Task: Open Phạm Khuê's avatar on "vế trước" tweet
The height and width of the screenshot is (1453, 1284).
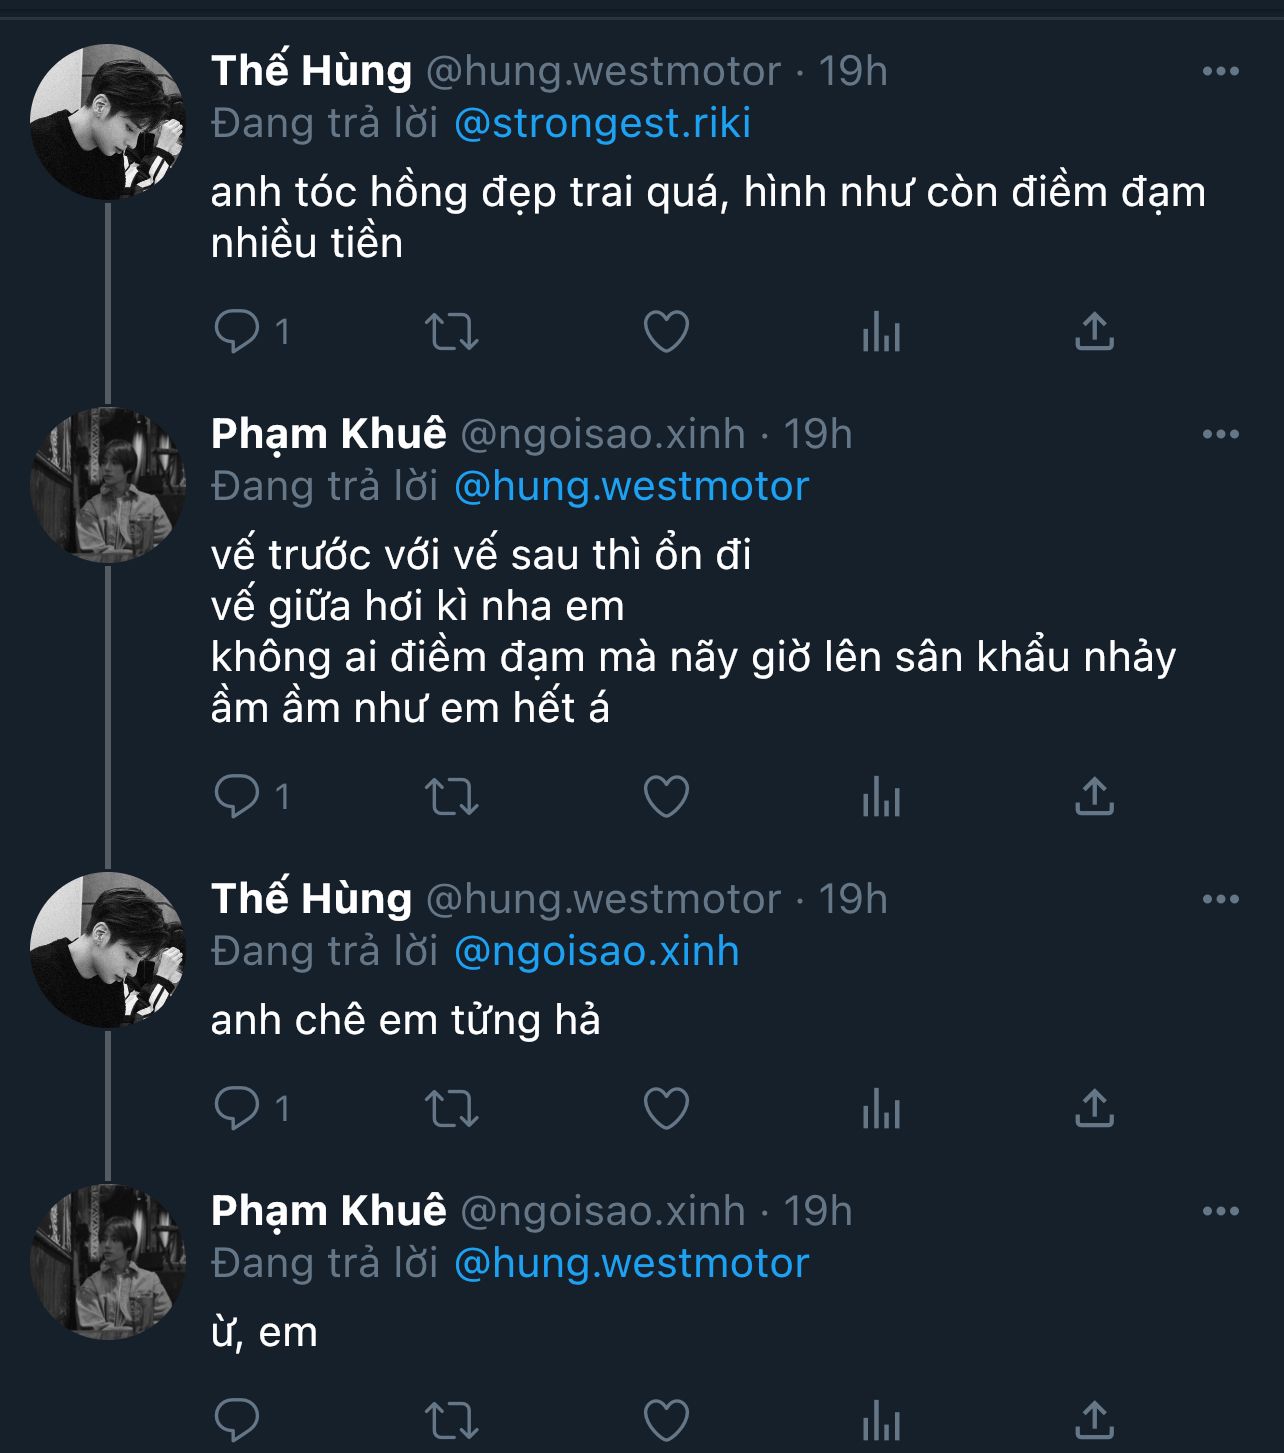Action: [x=108, y=485]
